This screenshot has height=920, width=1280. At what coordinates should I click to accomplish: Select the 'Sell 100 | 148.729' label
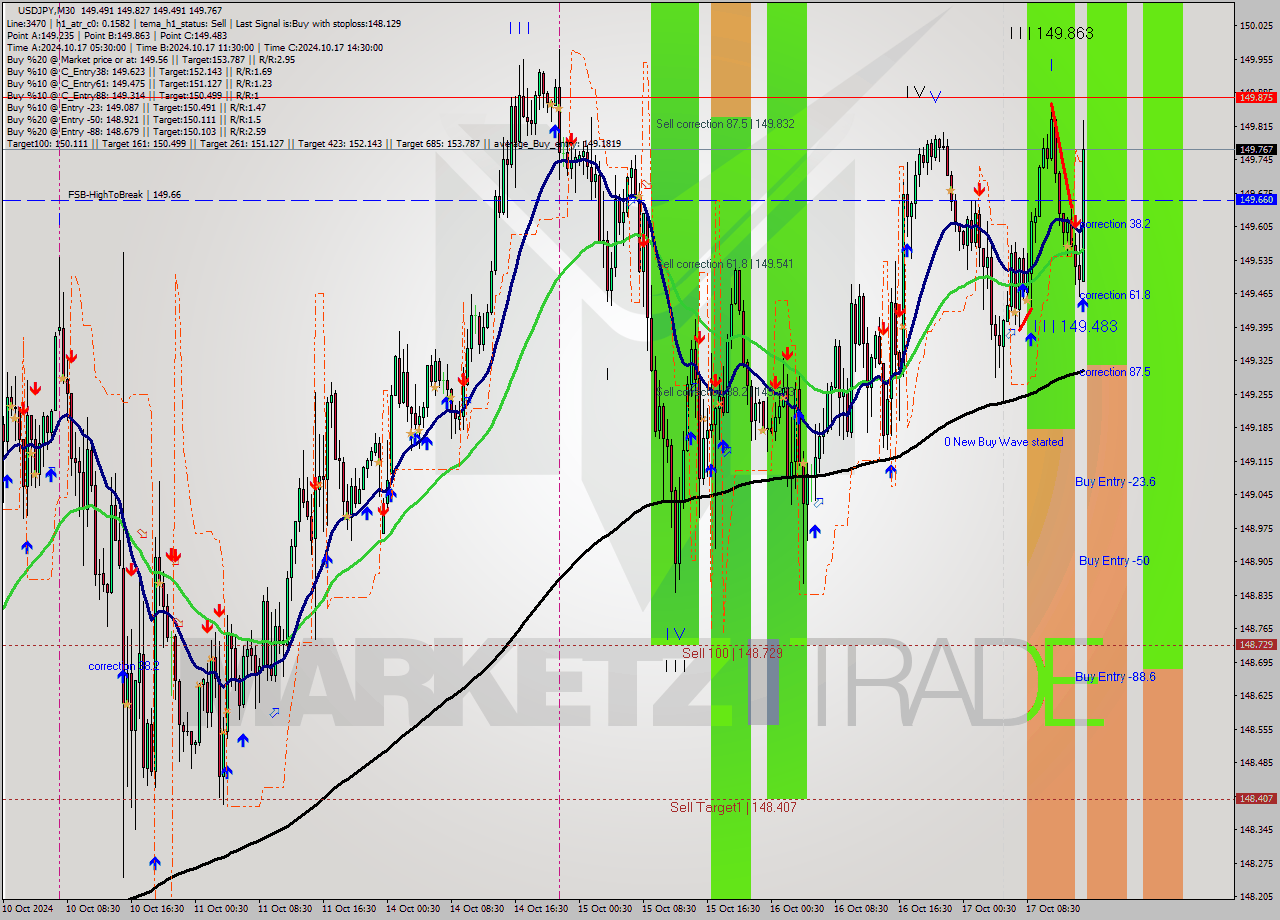click(x=732, y=653)
